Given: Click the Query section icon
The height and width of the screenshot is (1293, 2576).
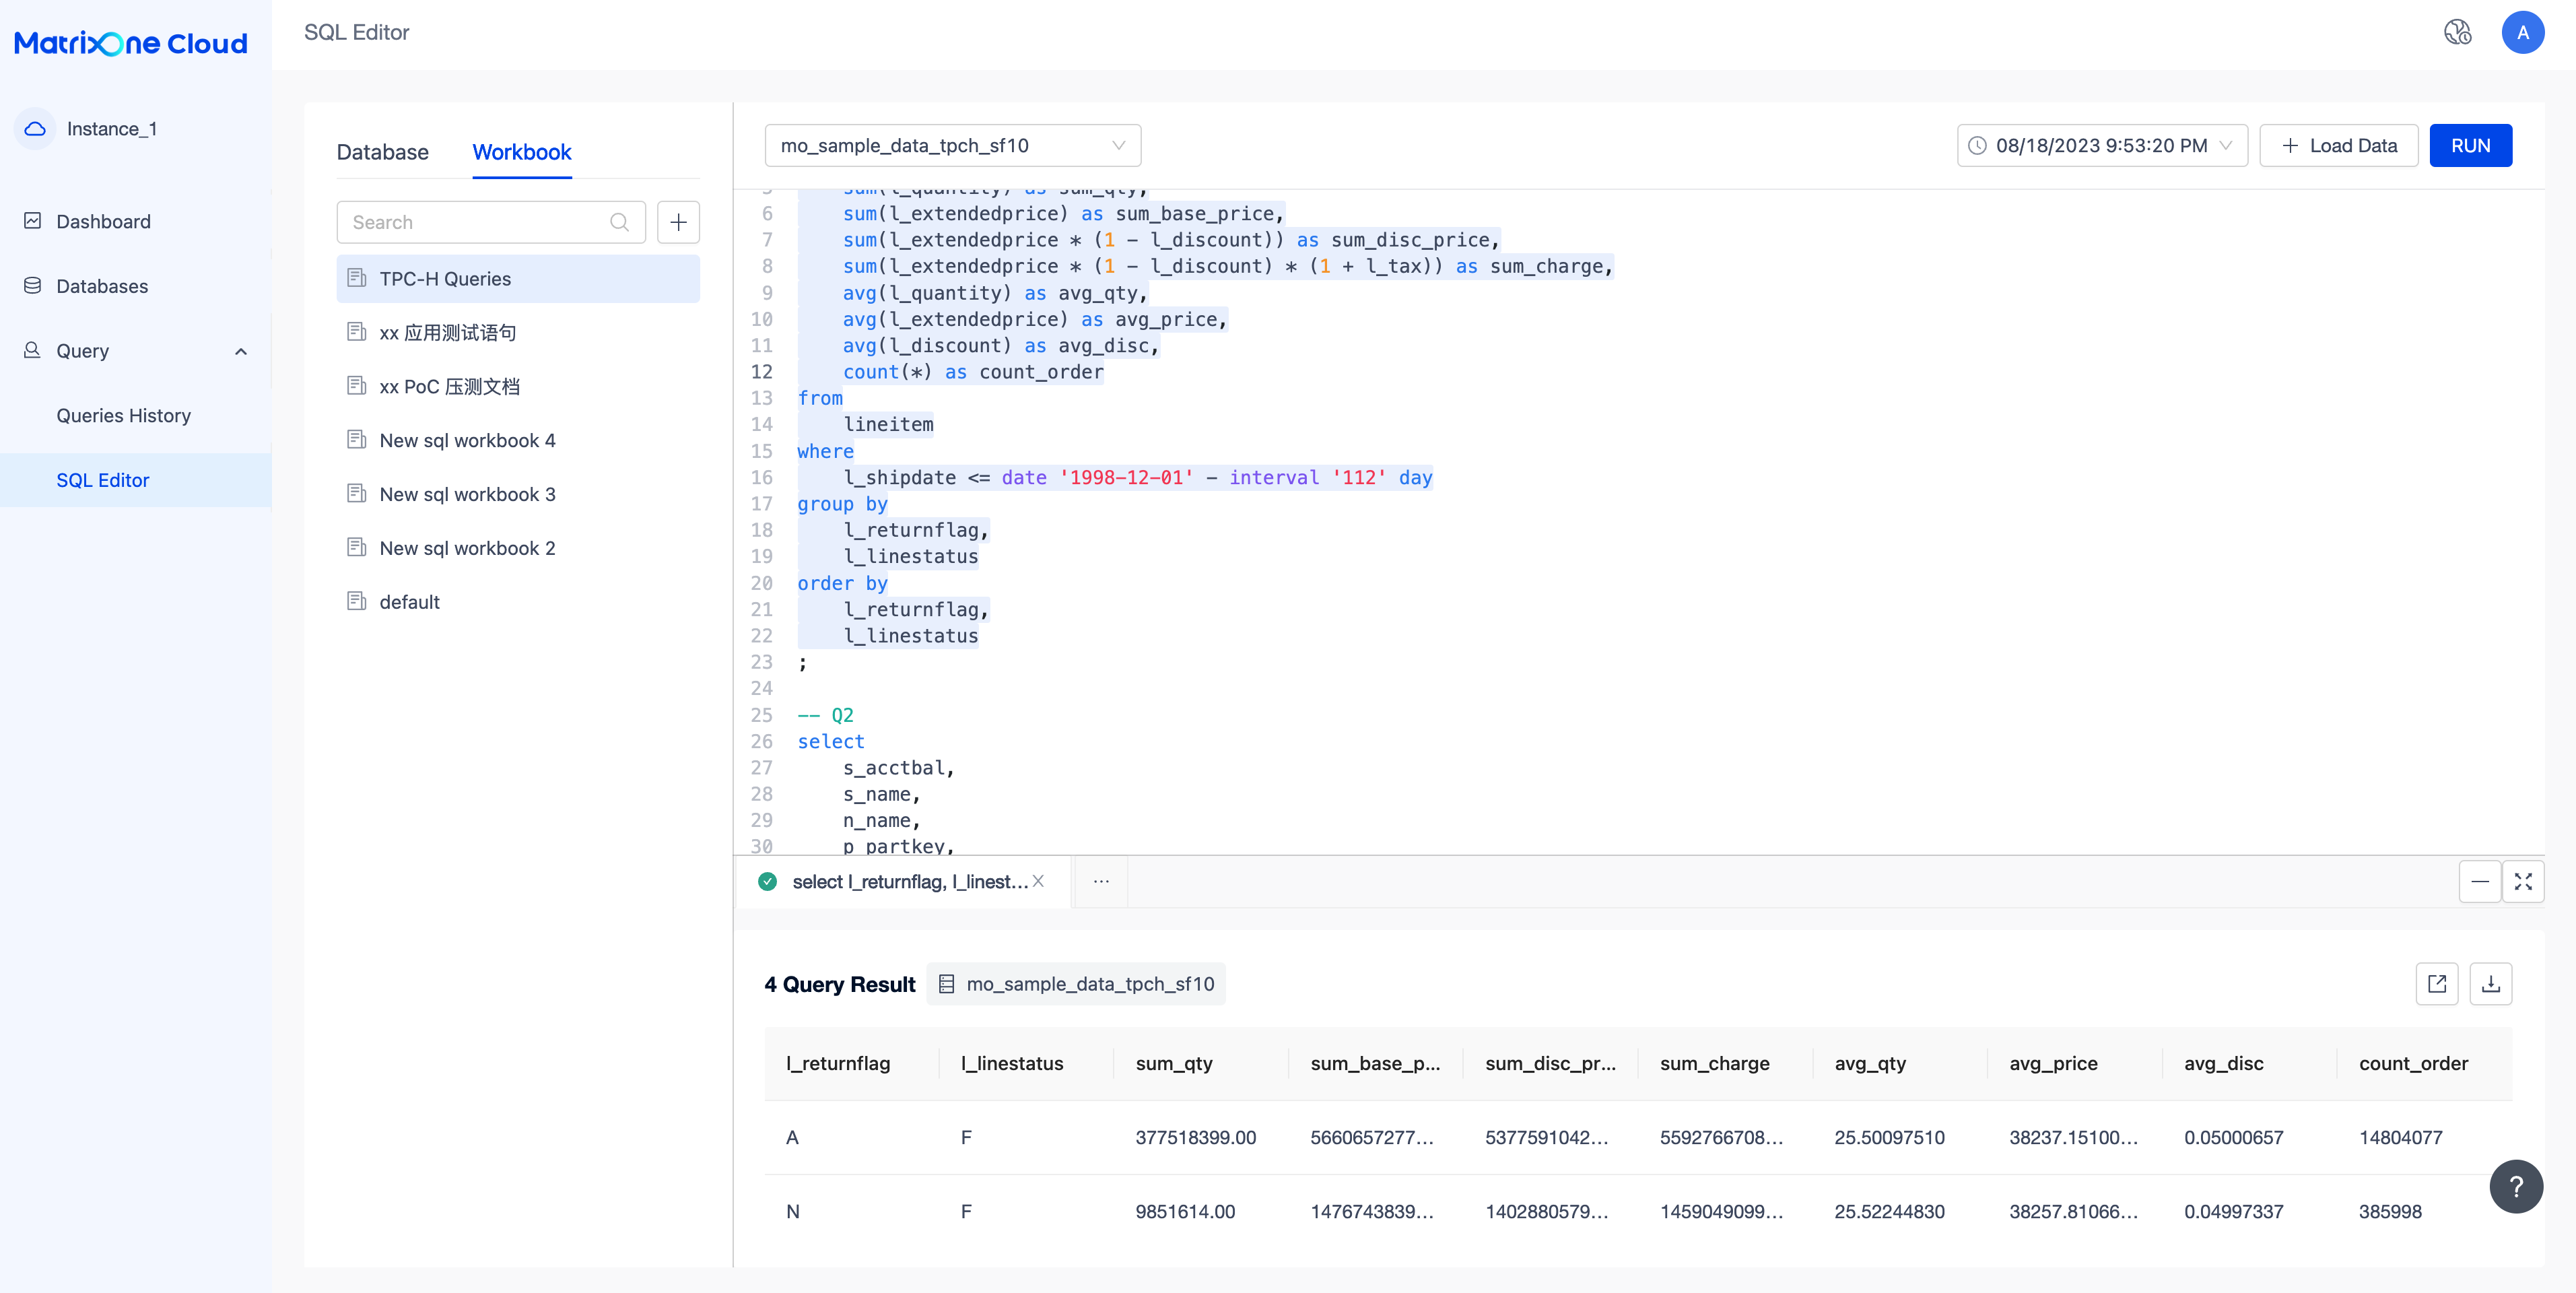Looking at the screenshot, I should (33, 350).
